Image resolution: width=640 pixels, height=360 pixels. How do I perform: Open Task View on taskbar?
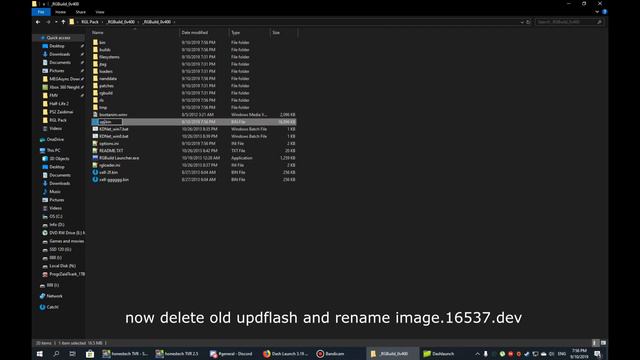(73, 354)
